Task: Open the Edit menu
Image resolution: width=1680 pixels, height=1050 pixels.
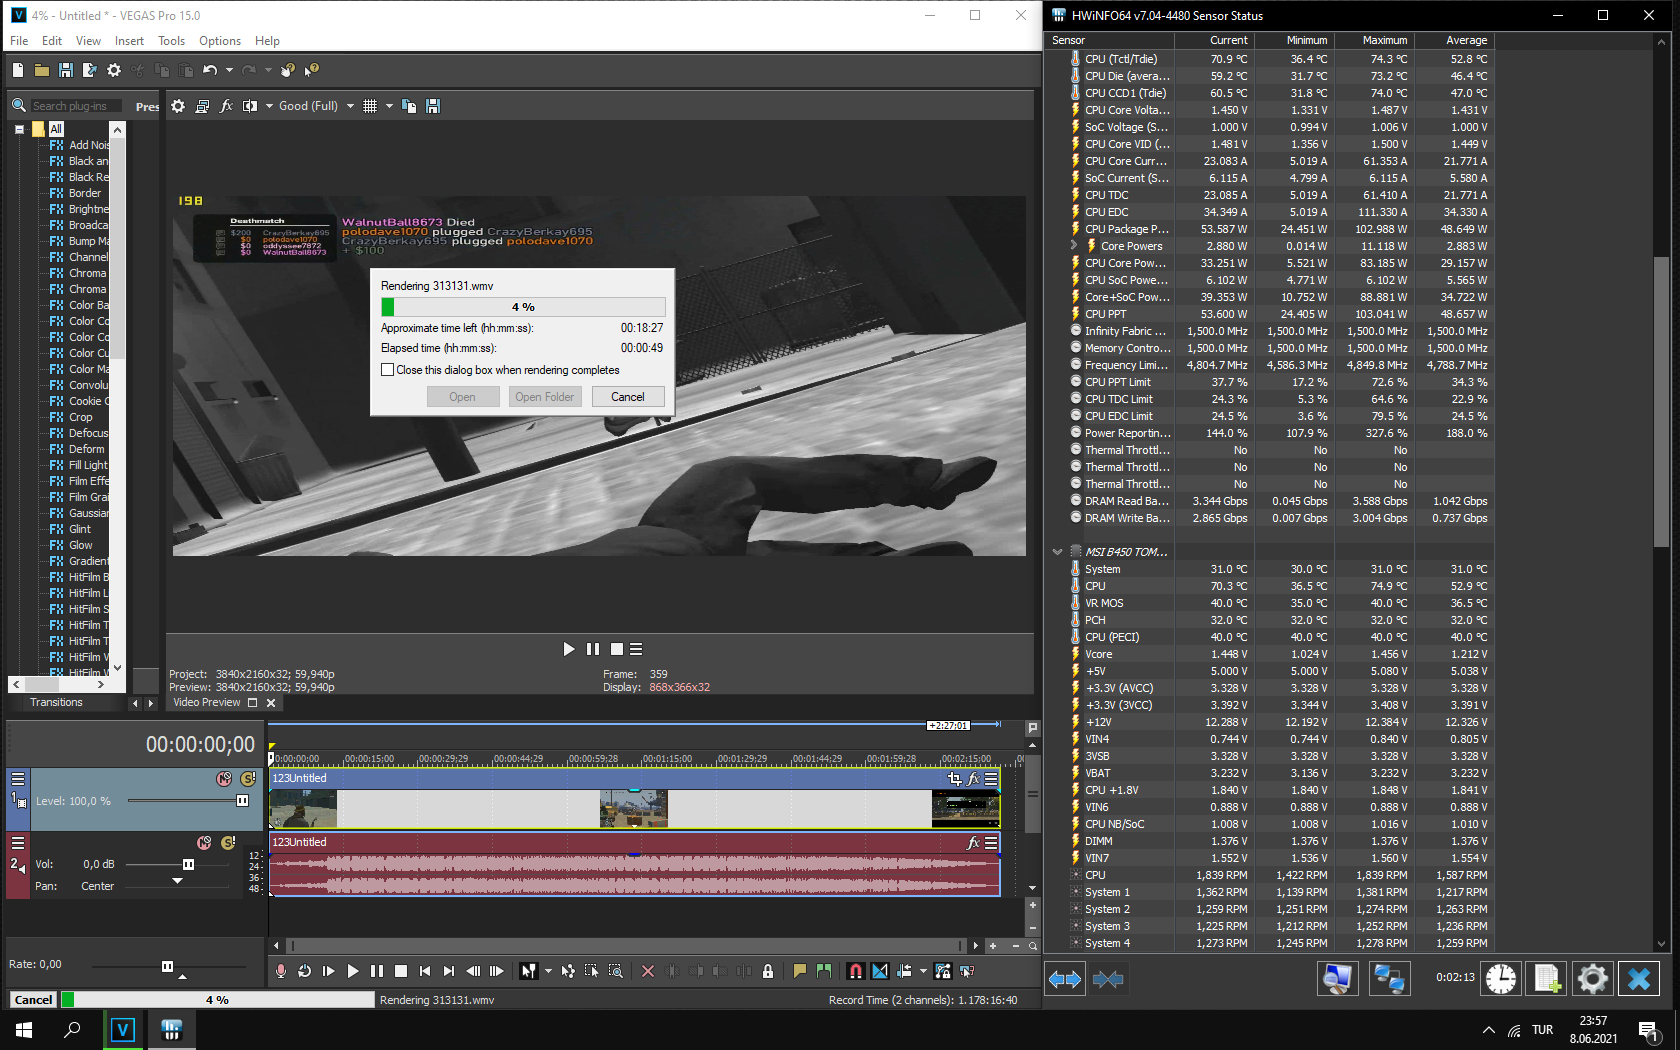Action: click(52, 41)
